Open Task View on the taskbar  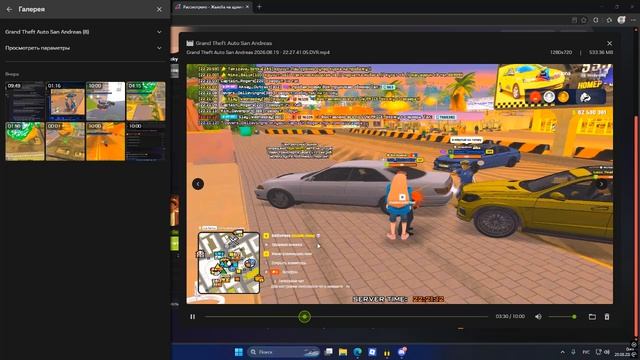coord(329,352)
